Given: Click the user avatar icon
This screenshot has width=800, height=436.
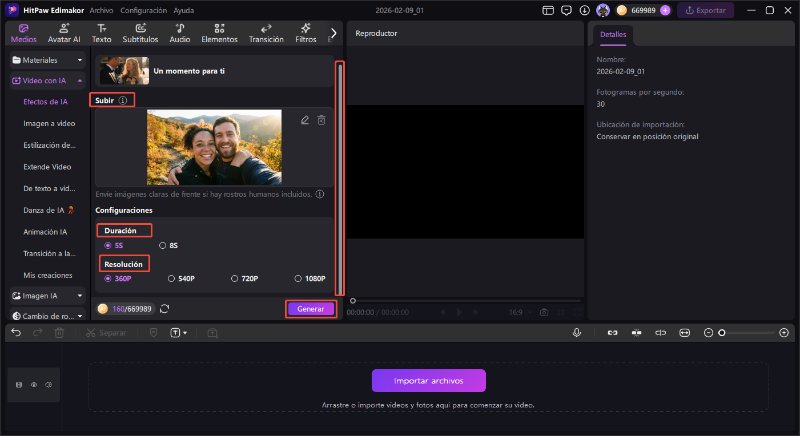Looking at the screenshot, I should point(603,10).
